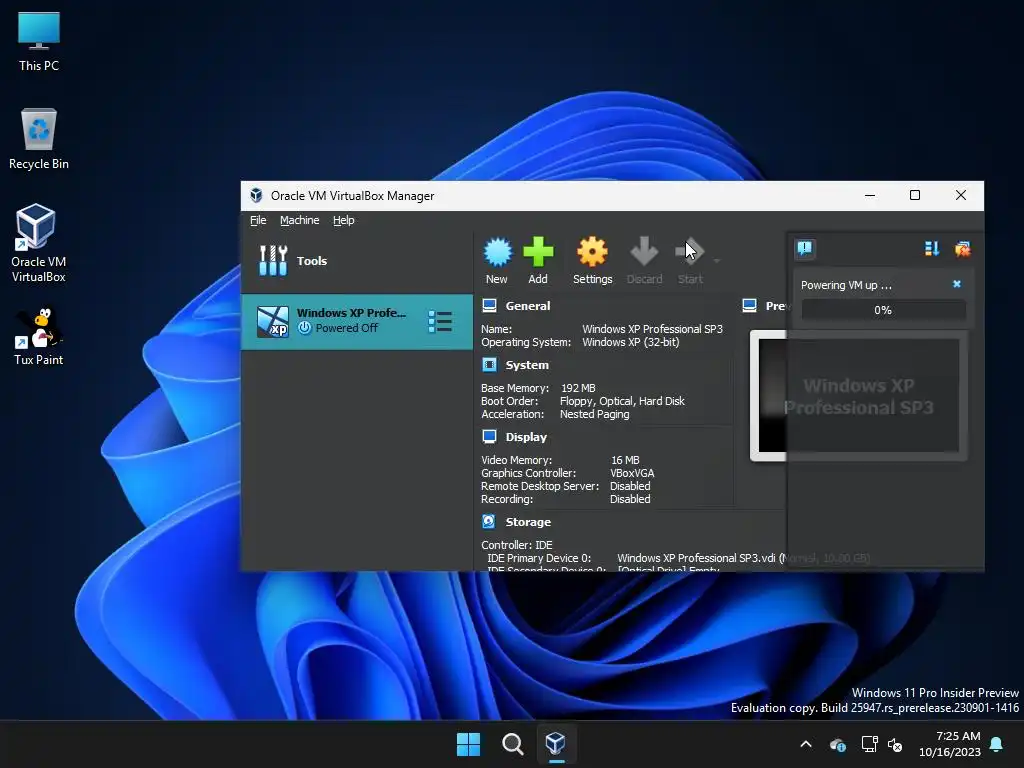Click the Windows XP (32-bit) operating system value
The height and width of the screenshot is (768, 1024).
pyautogui.click(x=631, y=342)
